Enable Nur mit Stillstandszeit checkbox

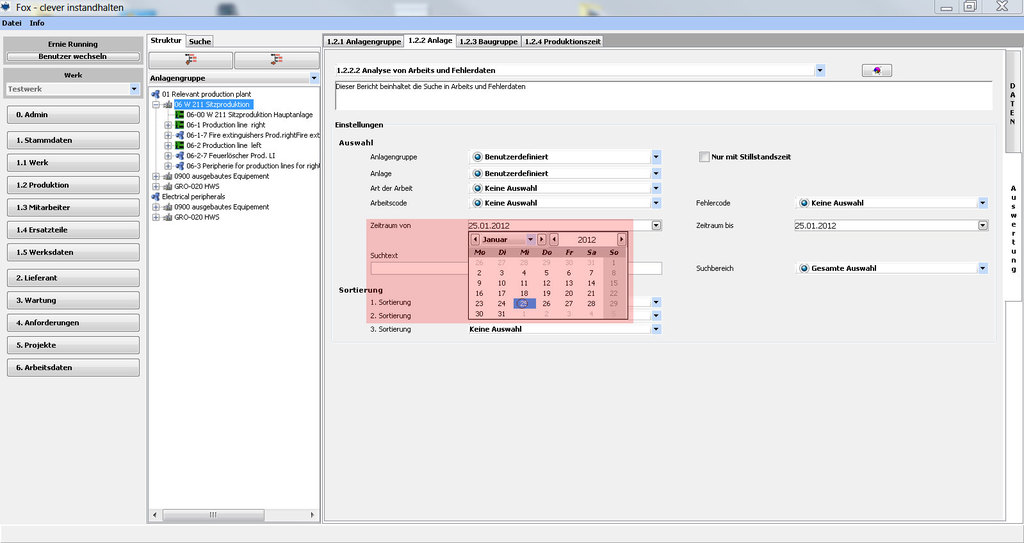click(x=705, y=157)
